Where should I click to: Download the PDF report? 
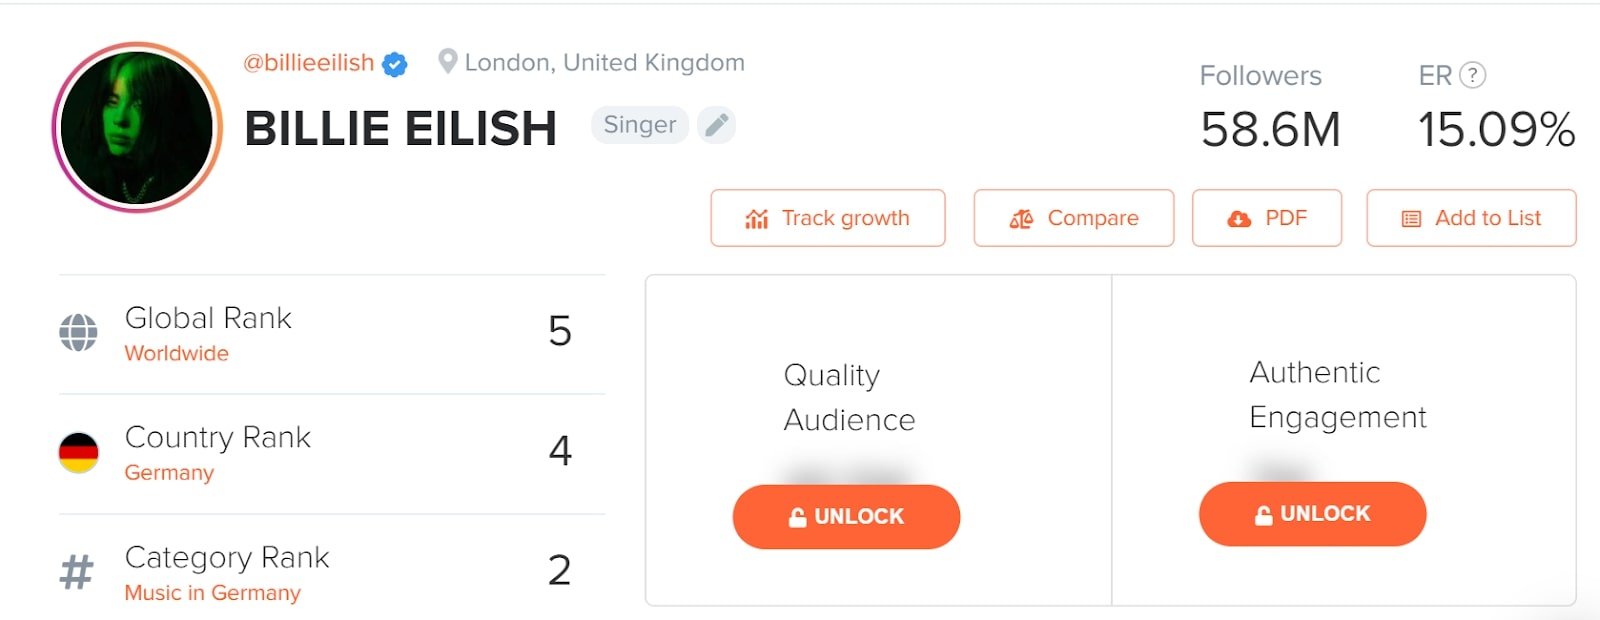[1266, 218]
